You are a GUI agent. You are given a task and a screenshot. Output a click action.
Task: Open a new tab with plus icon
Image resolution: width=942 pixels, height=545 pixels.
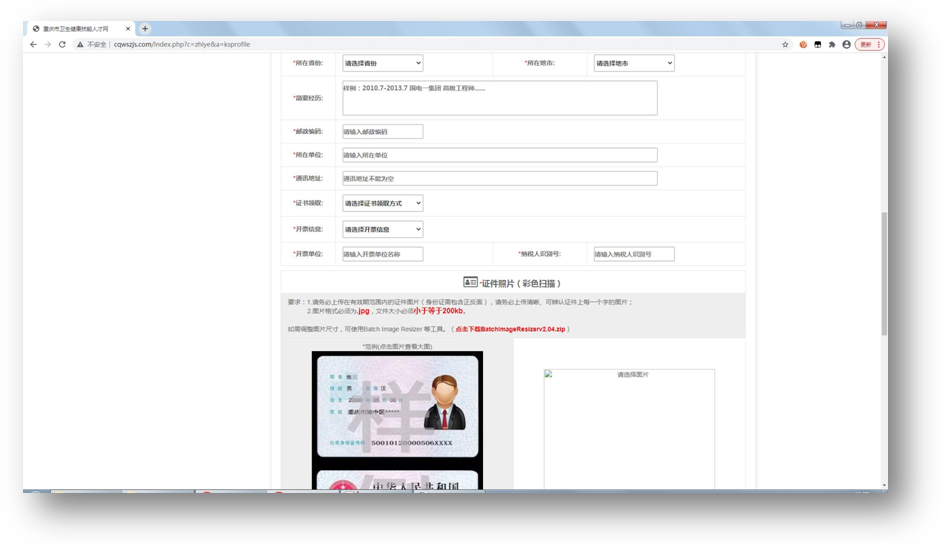145,29
